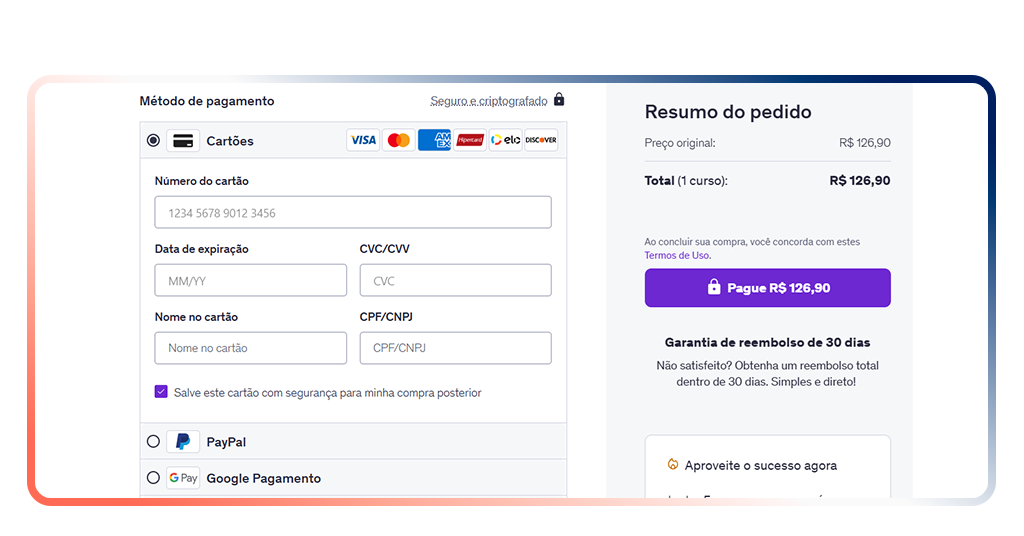Click the Discover card logo
This screenshot has height=536, width=1024.
click(x=541, y=140)
